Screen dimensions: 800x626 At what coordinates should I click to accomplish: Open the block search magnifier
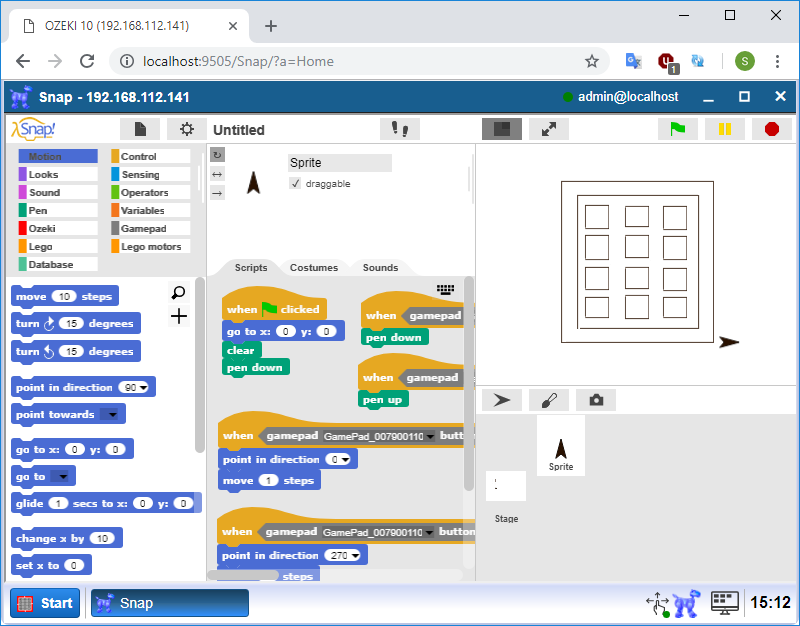[179, 293]
